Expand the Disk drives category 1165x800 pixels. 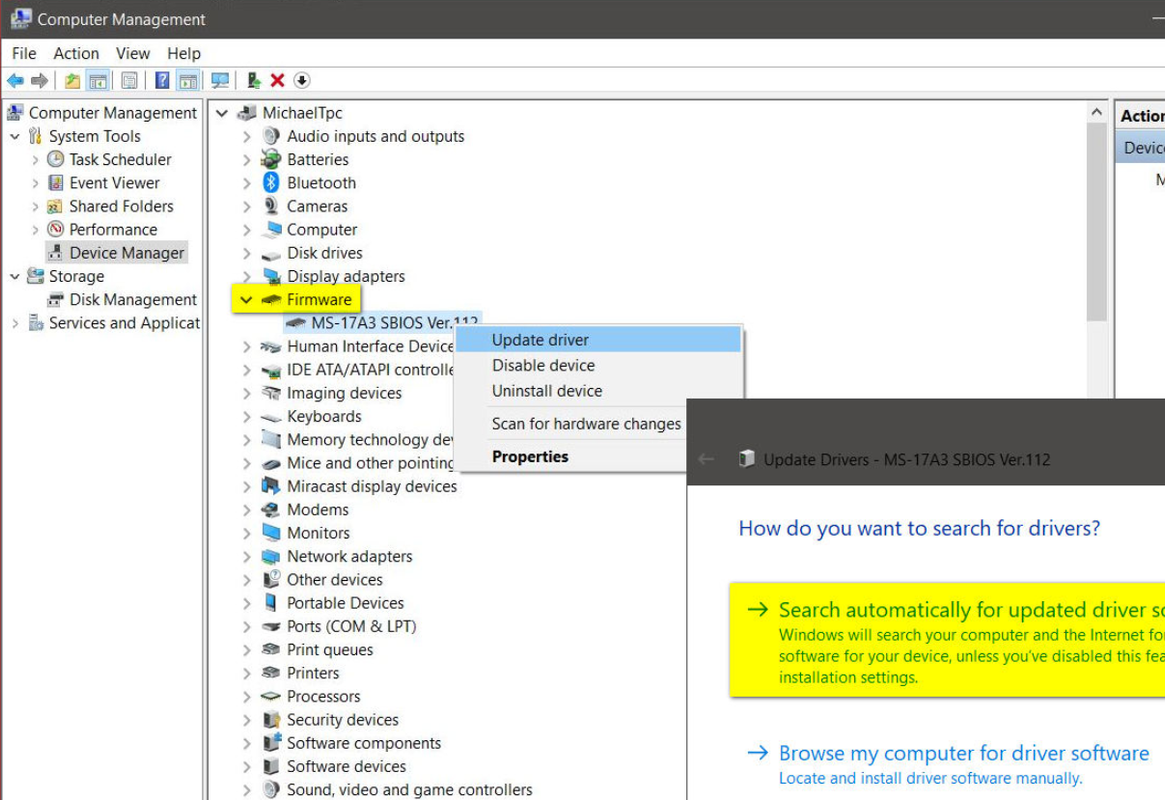[246, 253]
